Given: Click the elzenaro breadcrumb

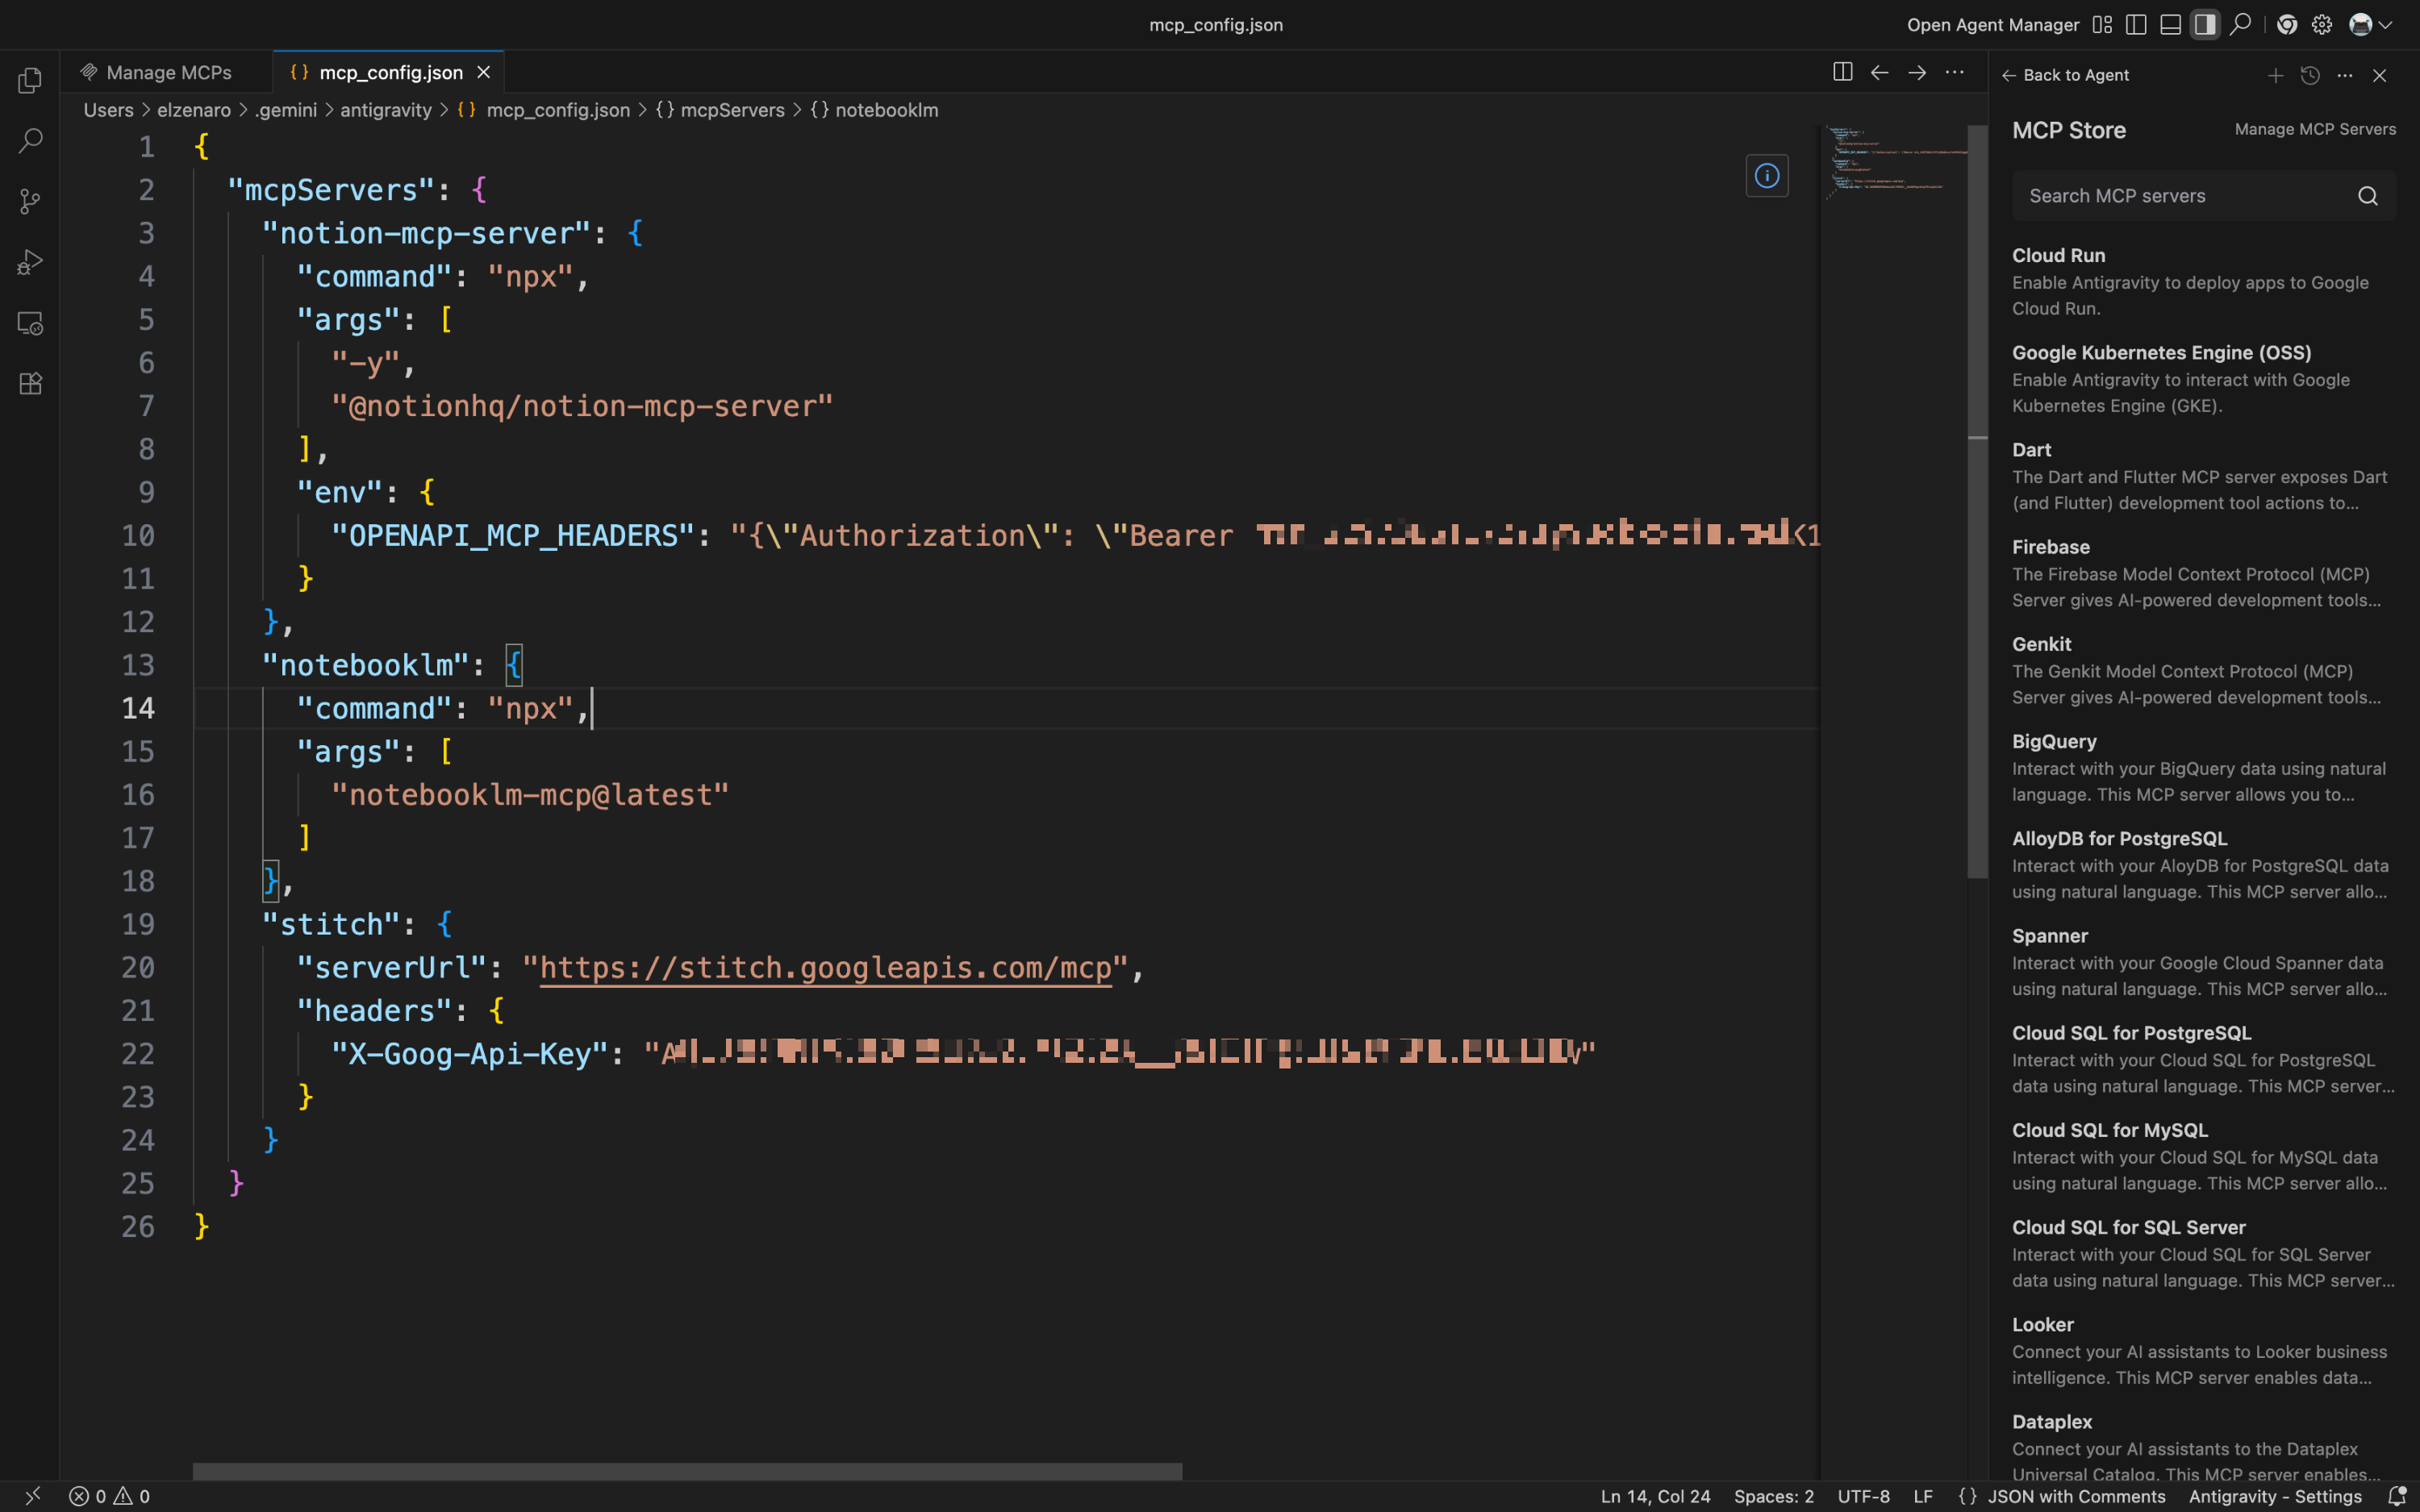Looking at the screenshot, I should [194, 110].
